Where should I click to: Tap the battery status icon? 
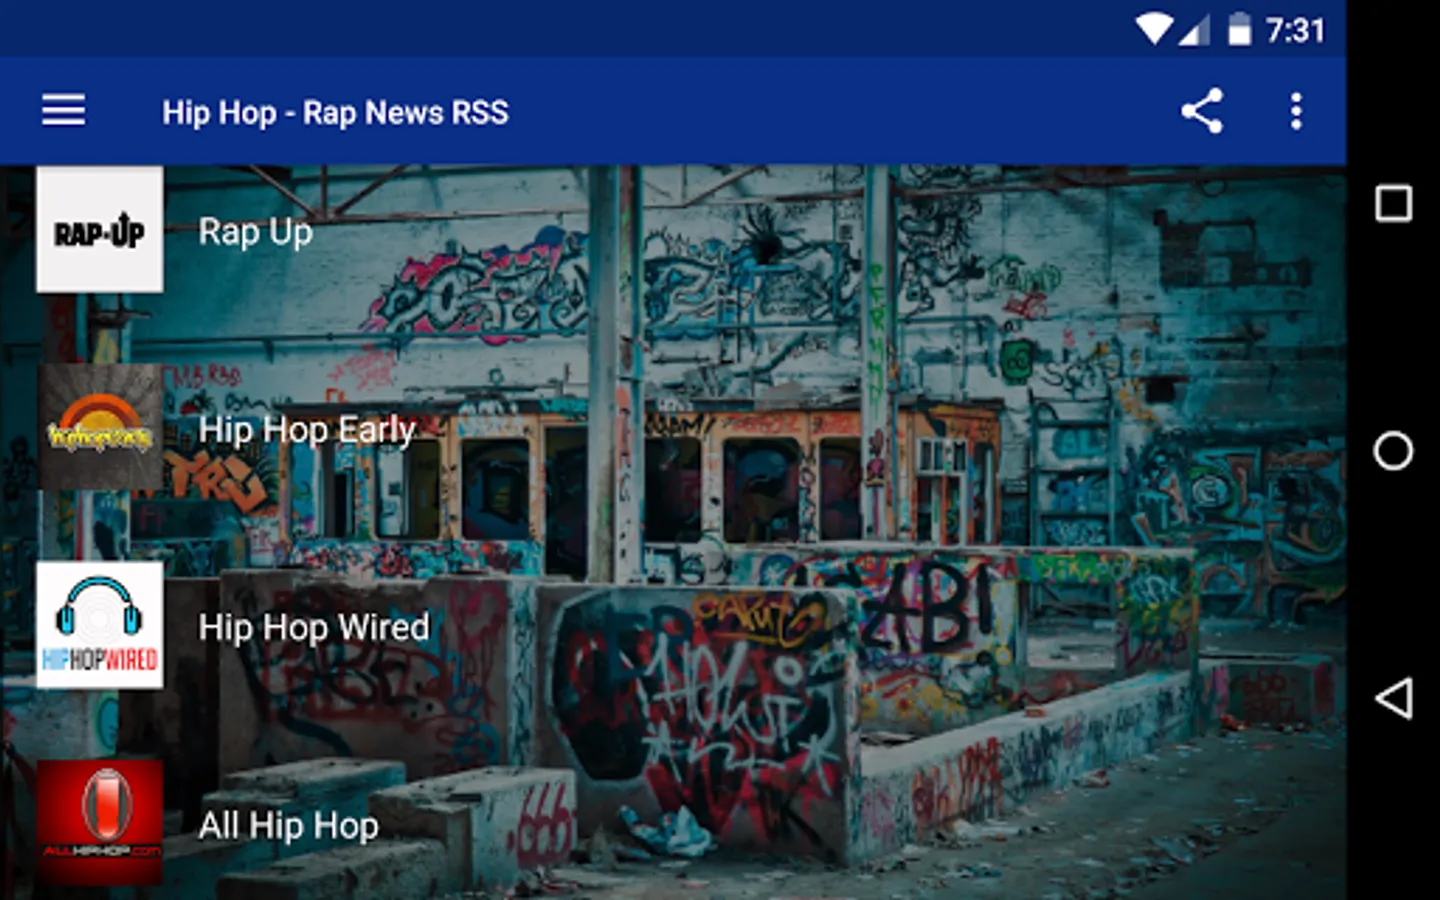click(x=1239, y=29)
